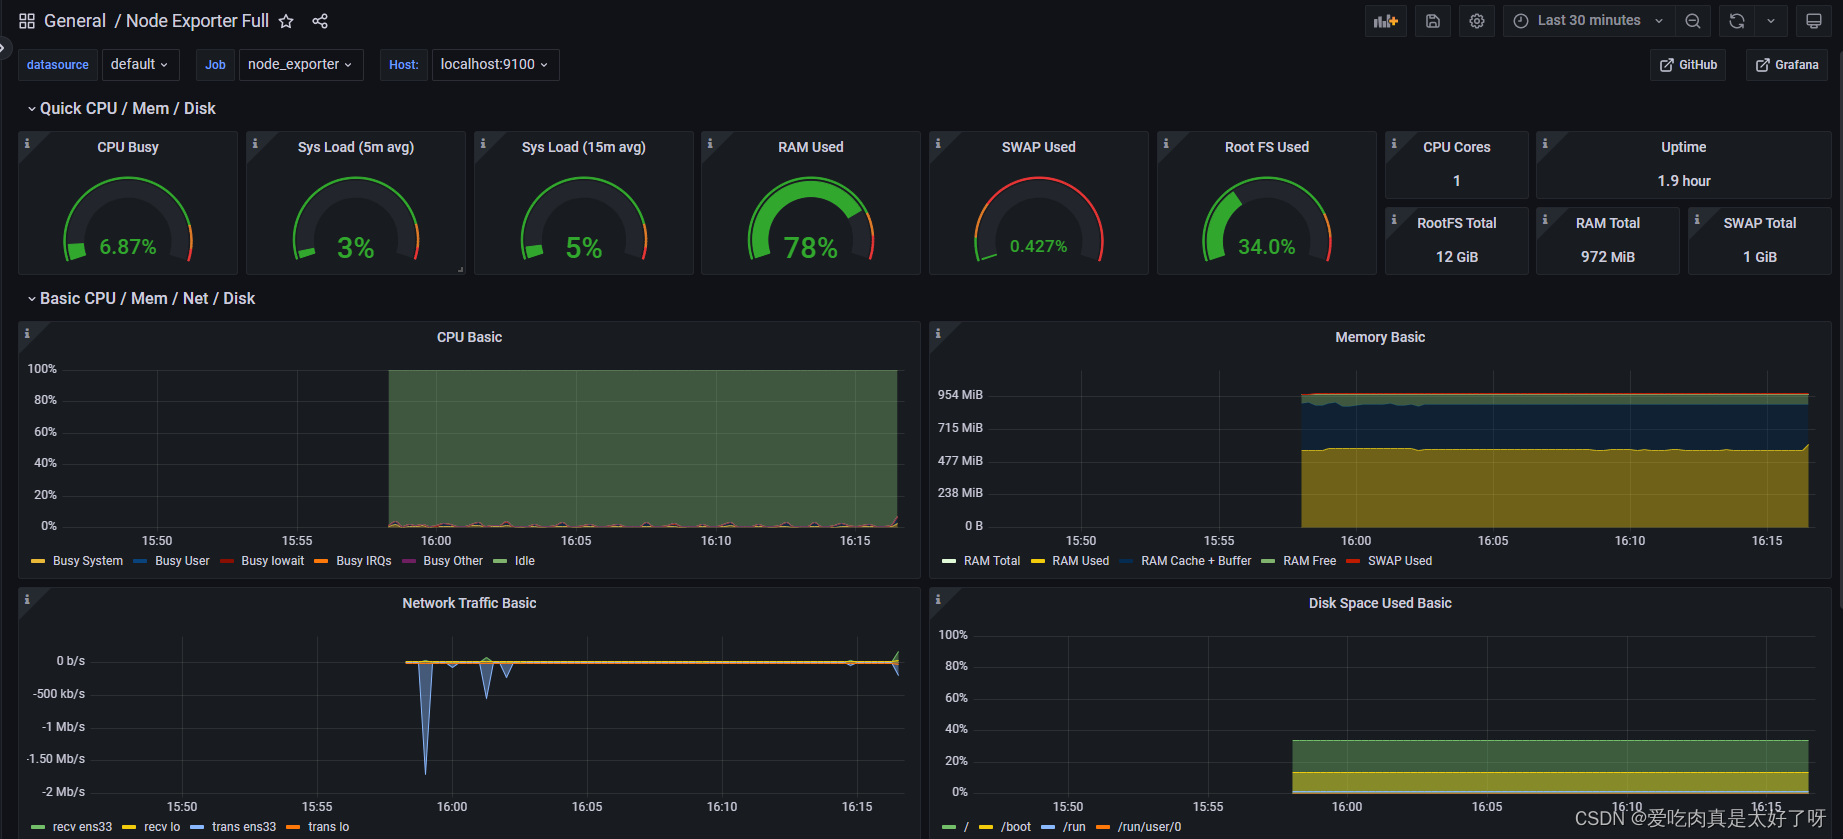Open the Job node_exporter dropdown

[300, 65]
